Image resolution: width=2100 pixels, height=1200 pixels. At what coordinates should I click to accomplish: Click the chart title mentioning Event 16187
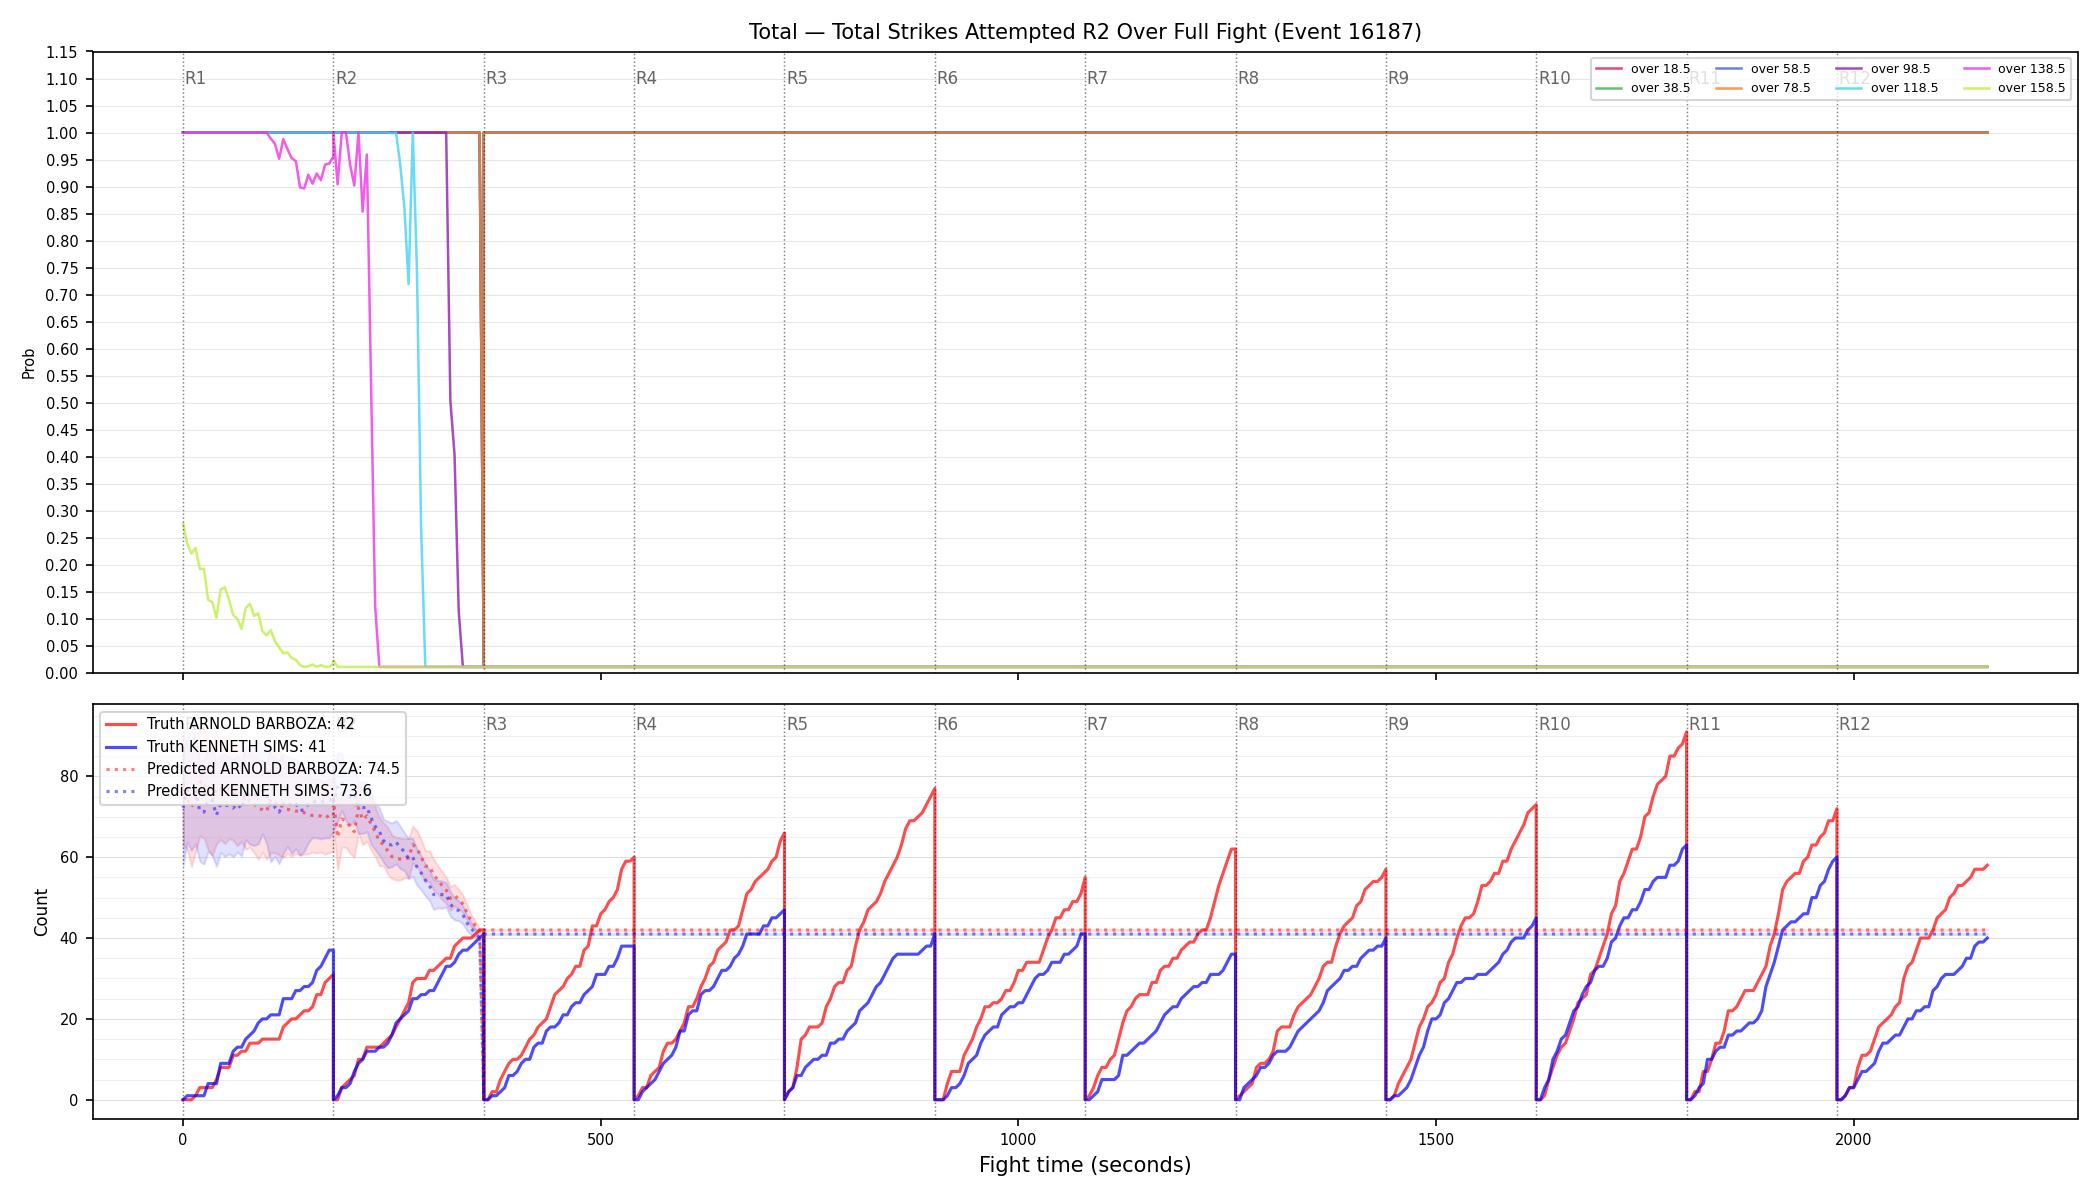click(x=1085, y=32)
